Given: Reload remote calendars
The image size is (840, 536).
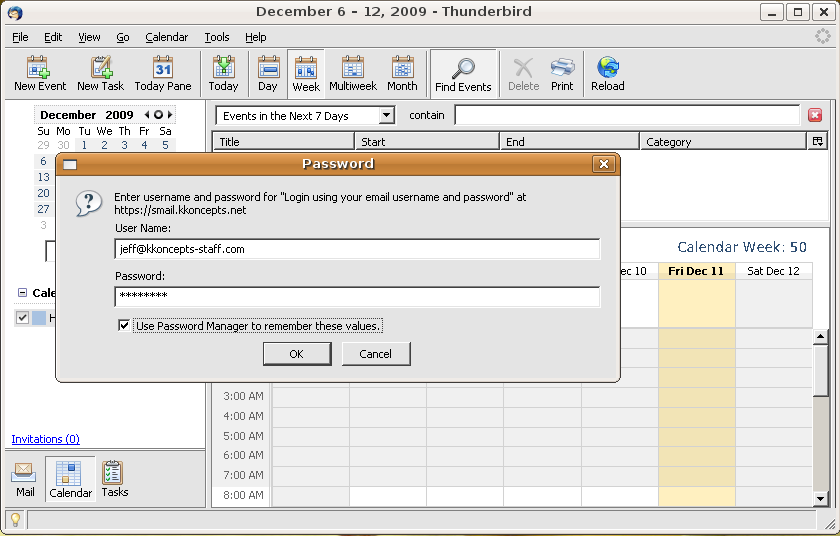Looking at the screenshot, I should pos(608,74).
